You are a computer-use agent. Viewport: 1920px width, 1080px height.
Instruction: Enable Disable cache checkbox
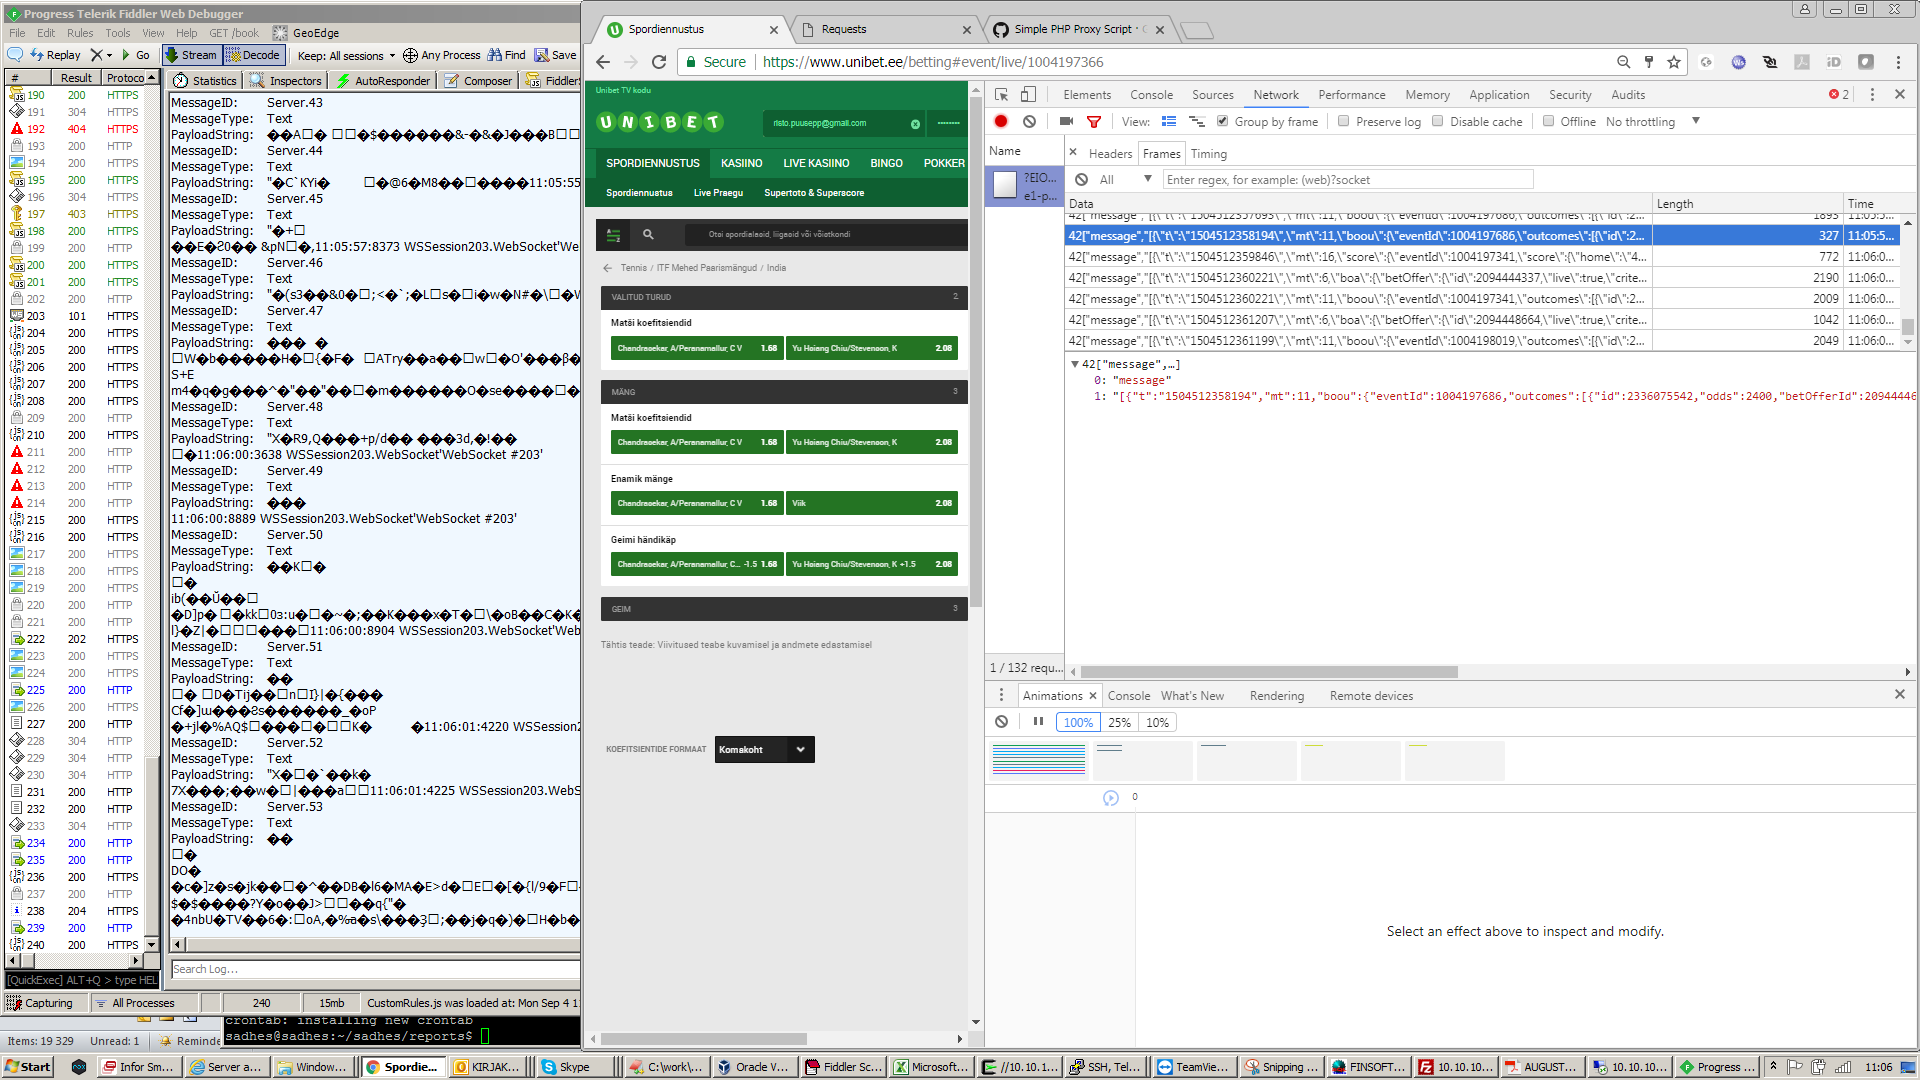tap(1438, 121)
